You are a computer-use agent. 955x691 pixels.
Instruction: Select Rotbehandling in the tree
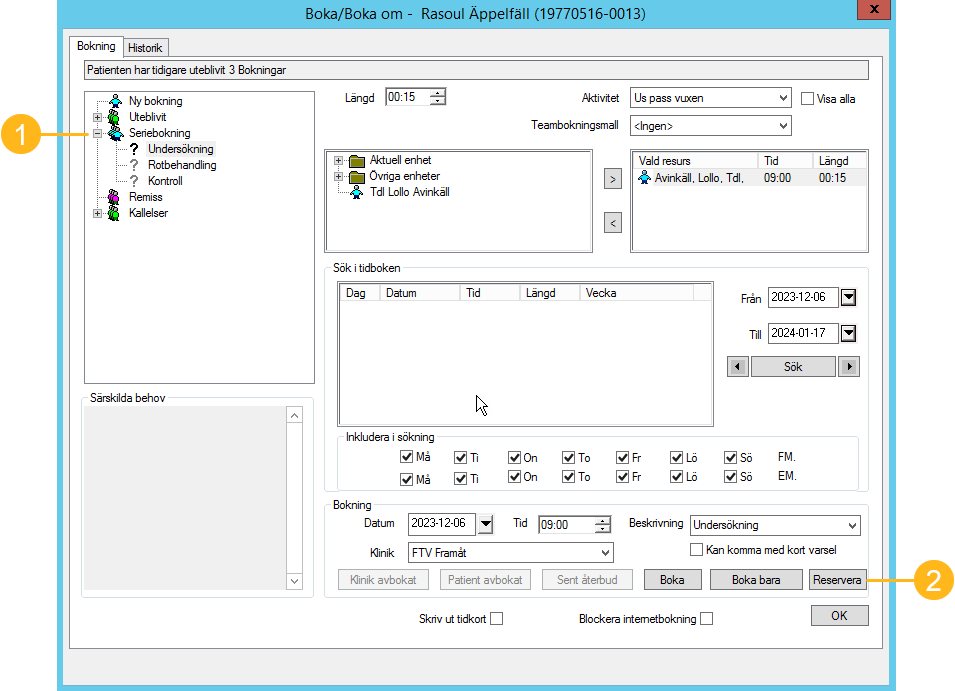pyautogui.click(x=181, y=165)
